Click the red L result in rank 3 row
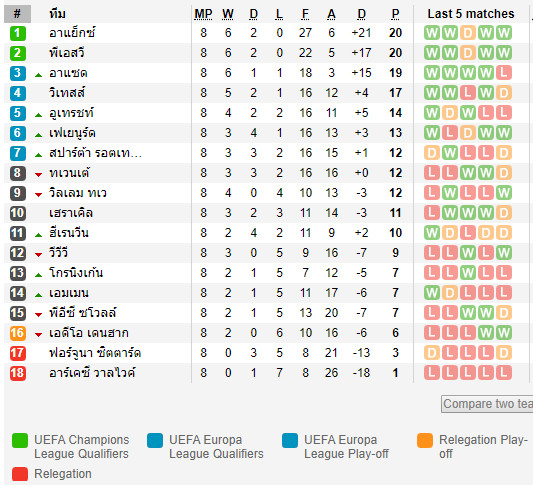The width and height of the screenshot is (533, 485). 504,73
